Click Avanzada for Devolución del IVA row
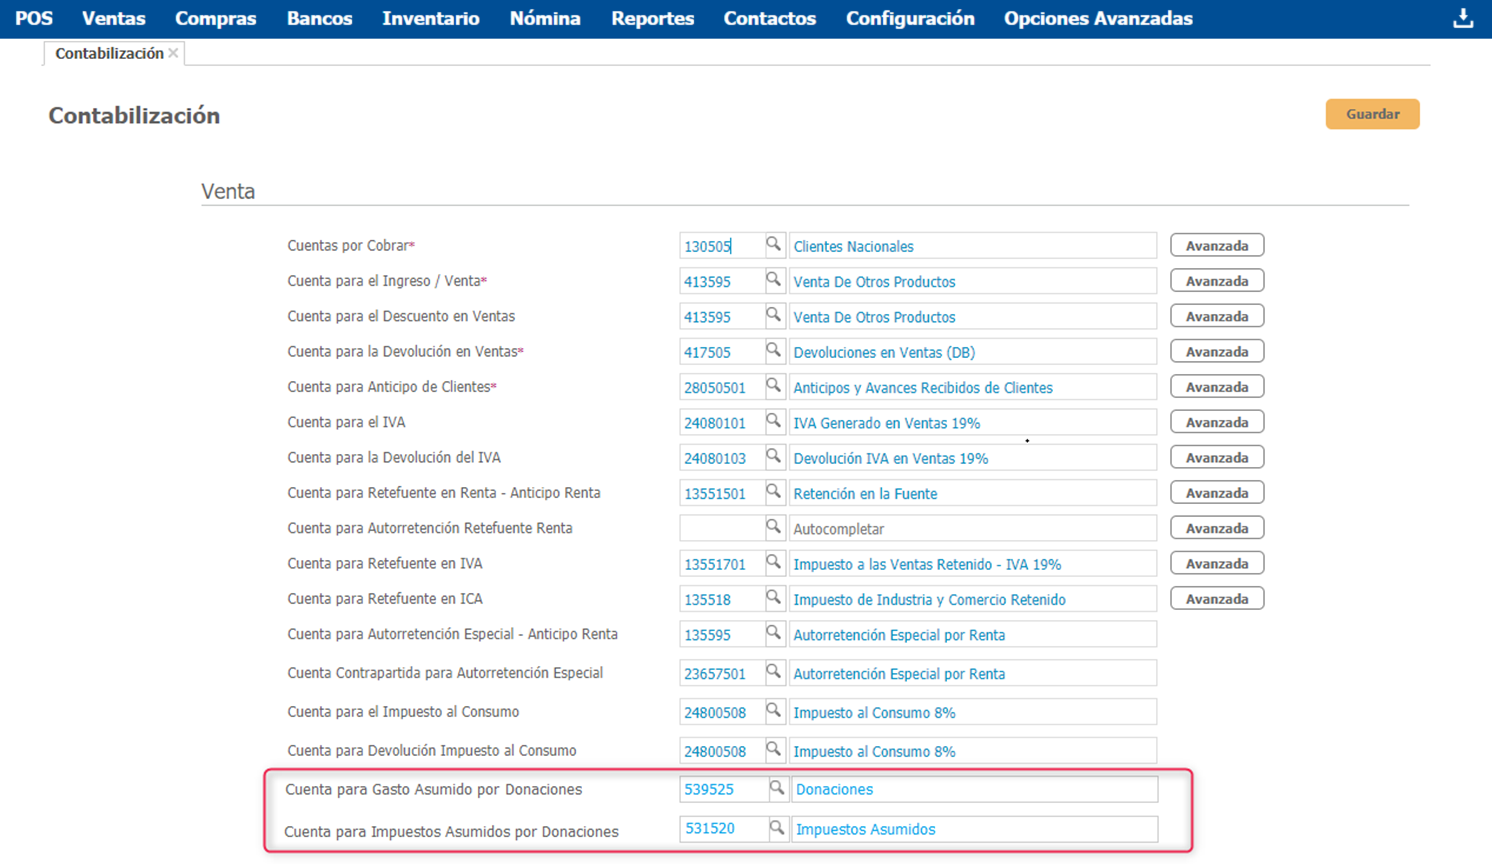Viewport: 1492px width, 864px height. tap(1216, 458)
